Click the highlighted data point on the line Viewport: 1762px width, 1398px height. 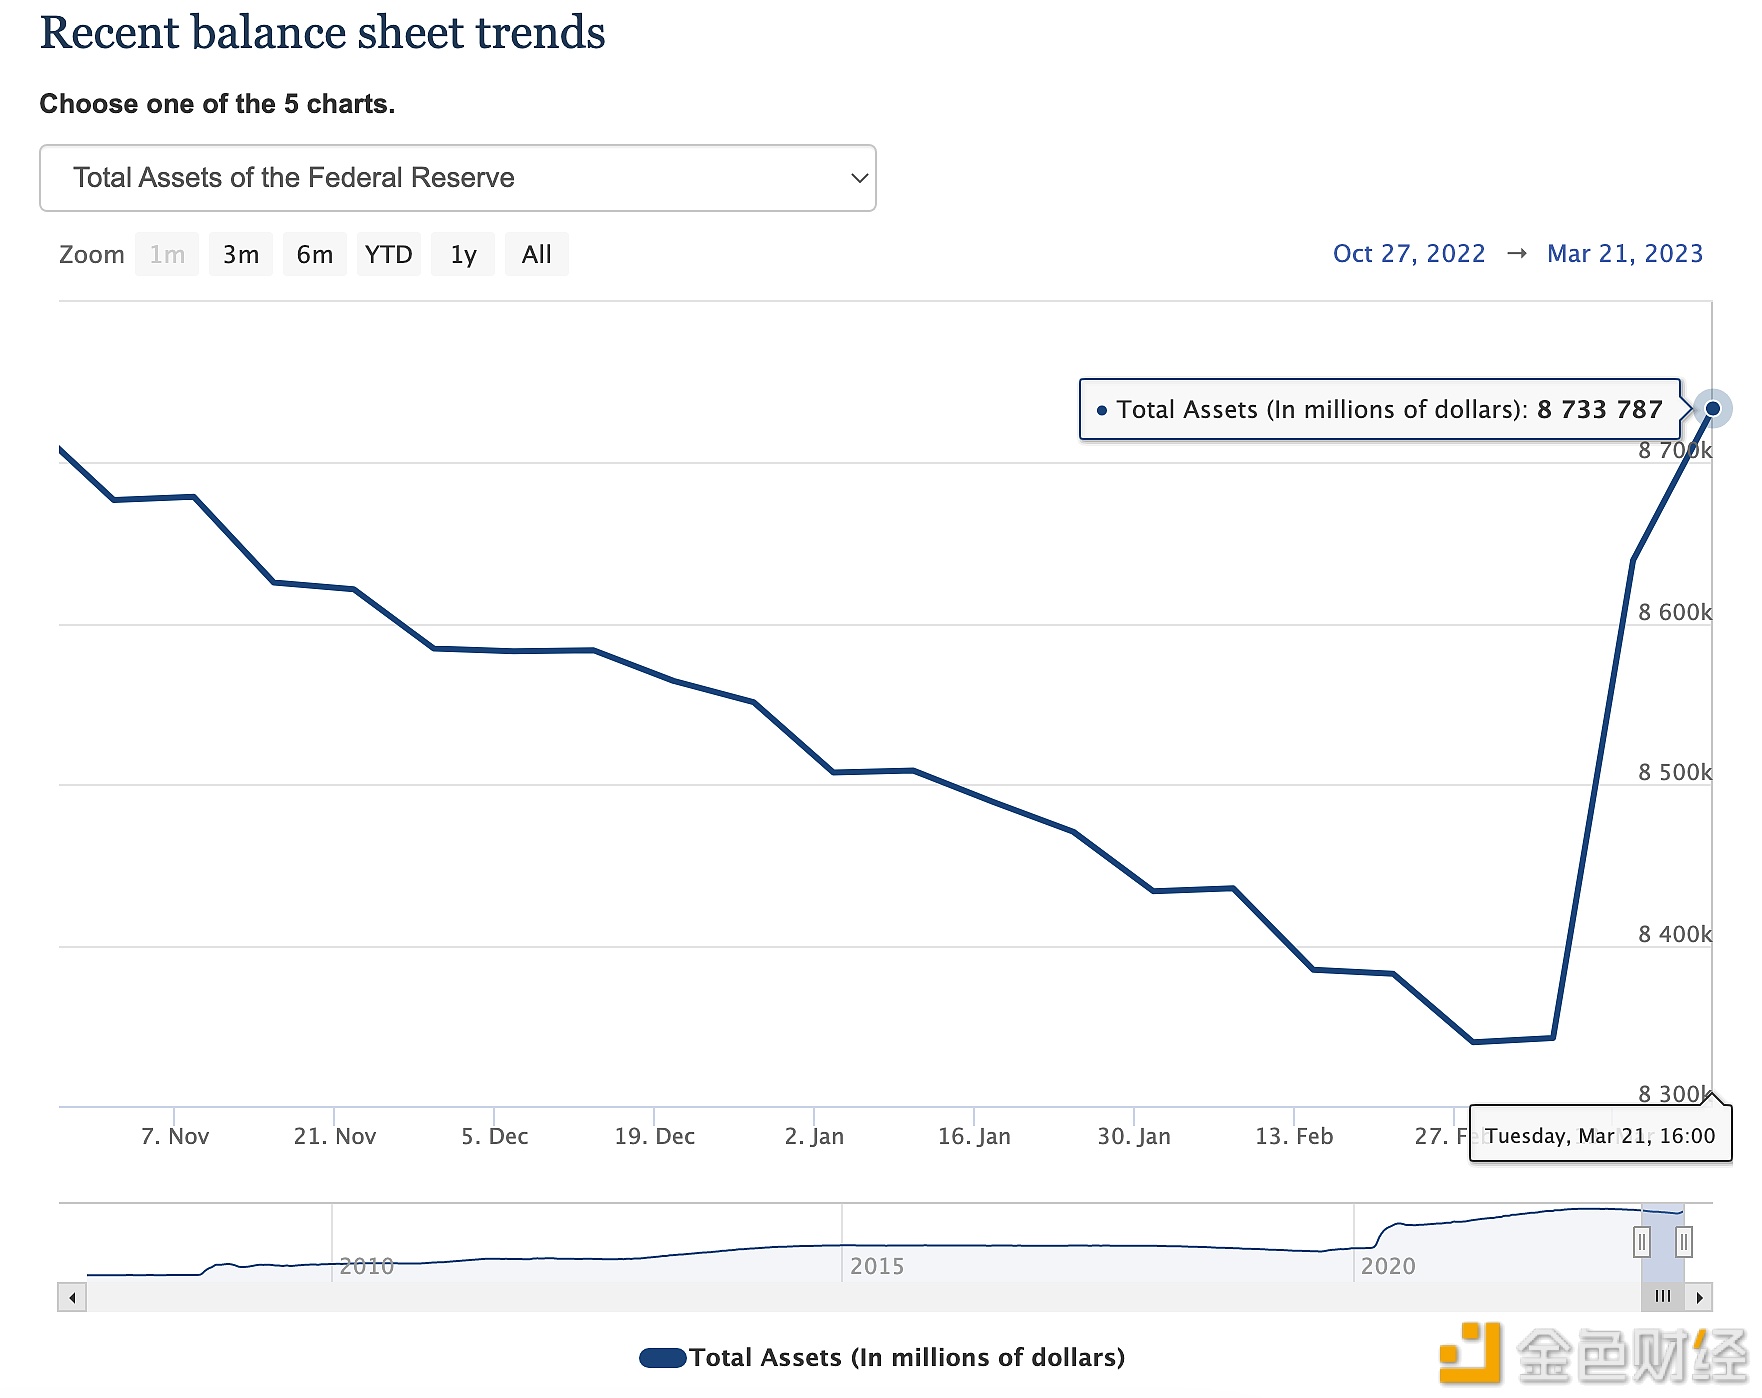coord(1712,409)
